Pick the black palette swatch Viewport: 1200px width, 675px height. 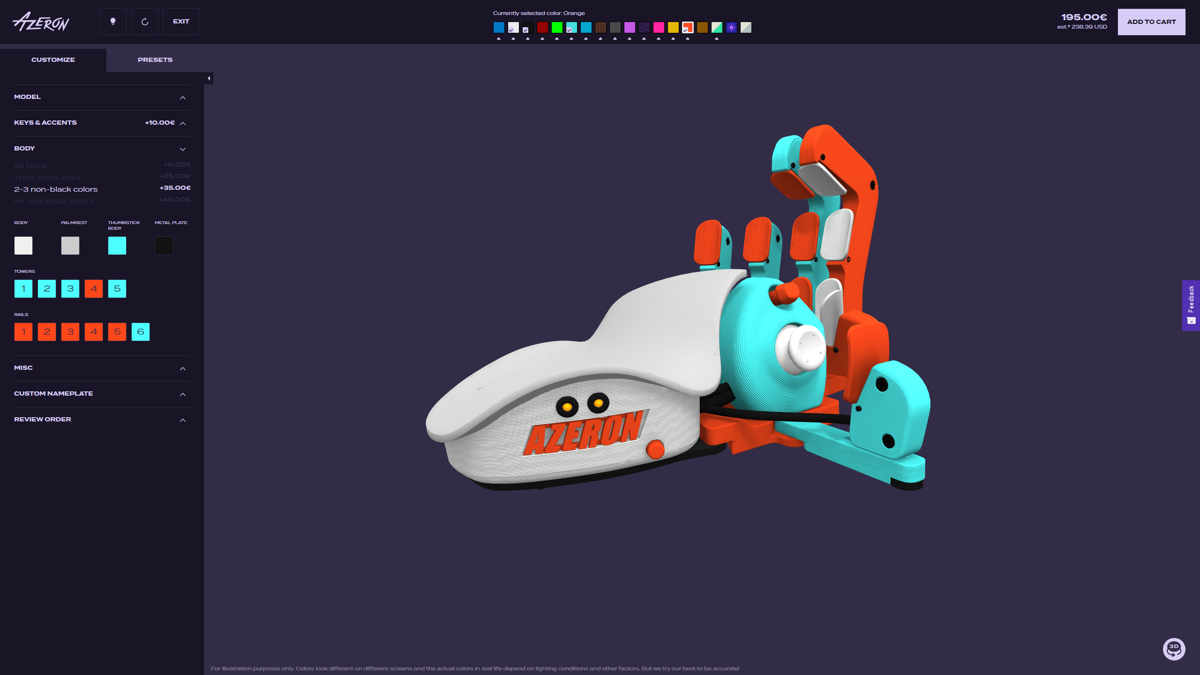point(528,28)
